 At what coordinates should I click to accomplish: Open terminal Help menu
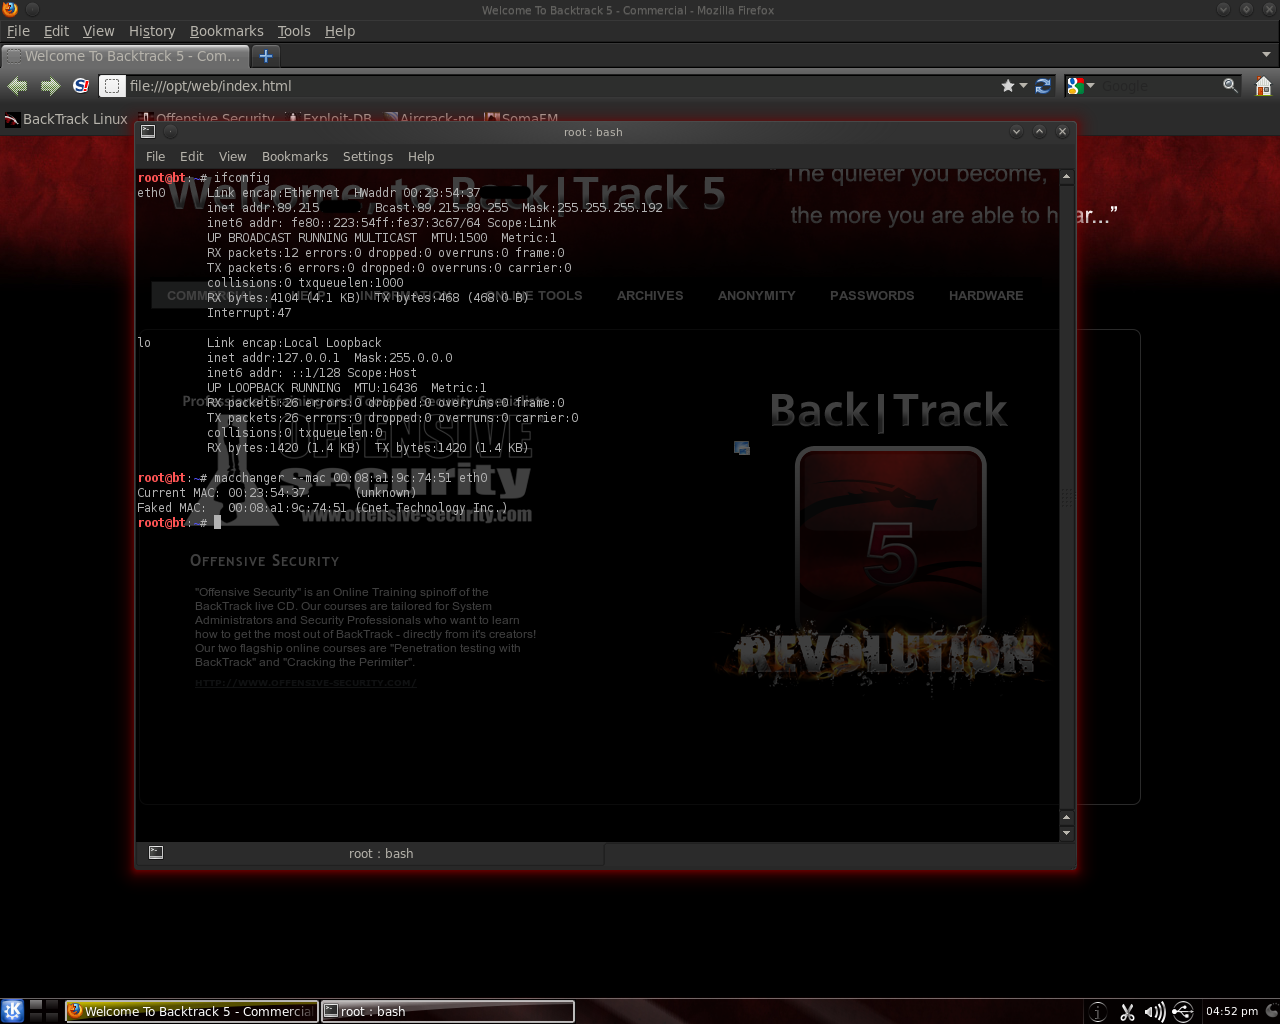(421, 156)
